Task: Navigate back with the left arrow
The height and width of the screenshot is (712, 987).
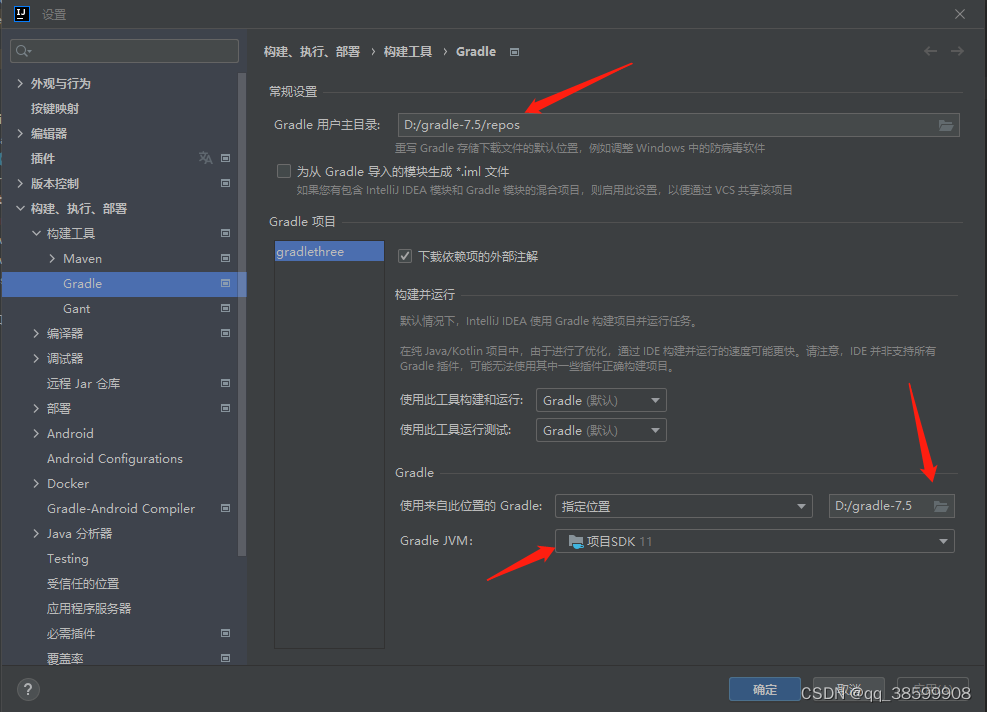Action: [930, 51]
